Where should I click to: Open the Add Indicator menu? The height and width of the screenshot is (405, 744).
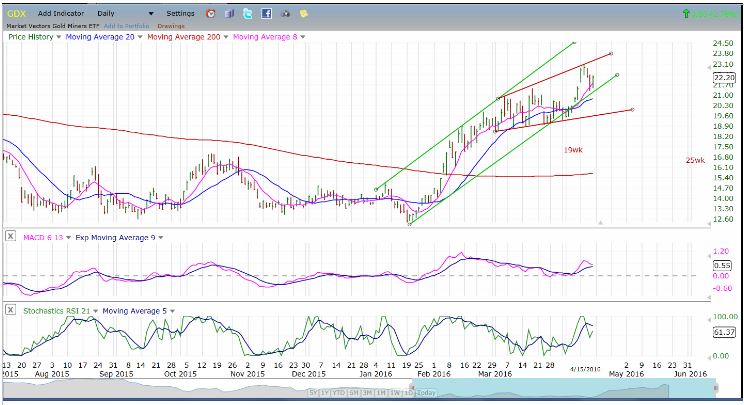(x=61, y=14)
